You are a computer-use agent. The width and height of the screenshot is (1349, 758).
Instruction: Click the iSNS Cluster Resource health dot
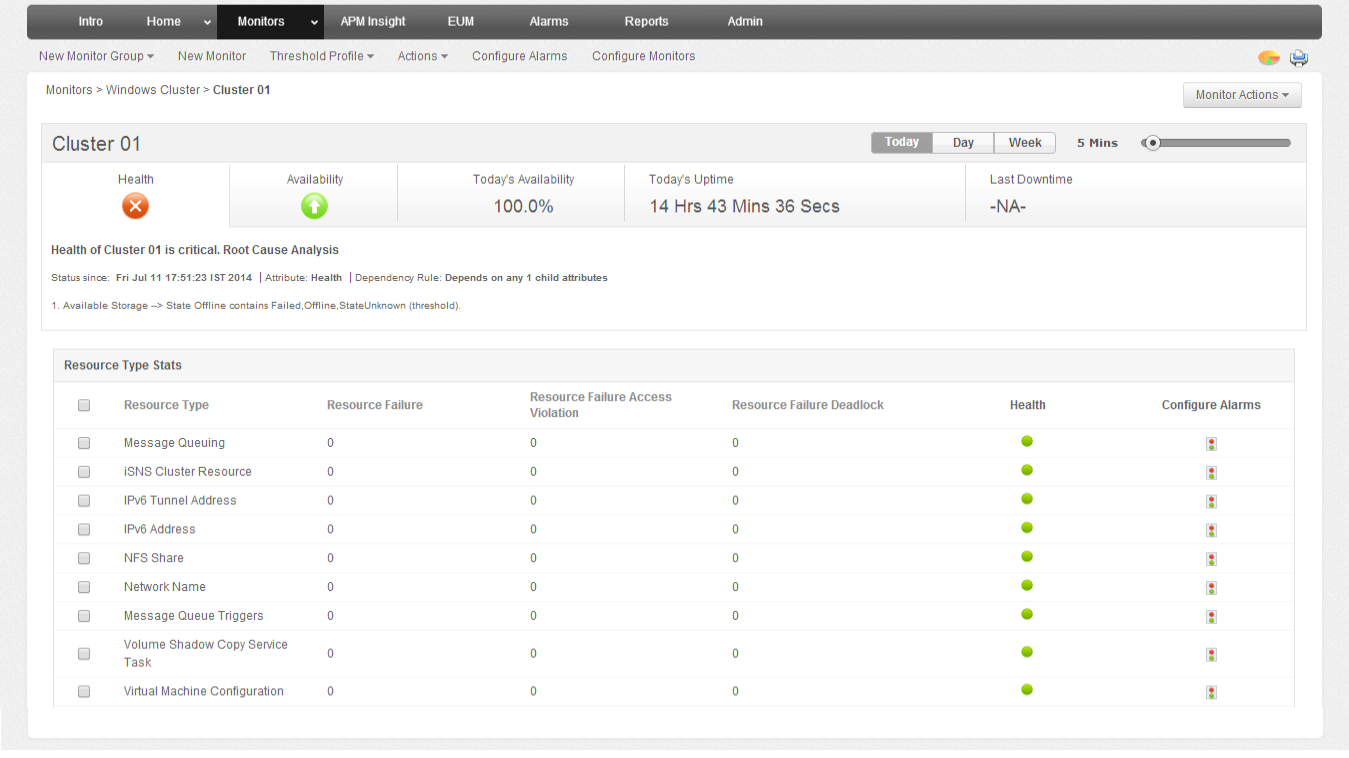point(1027,470)
